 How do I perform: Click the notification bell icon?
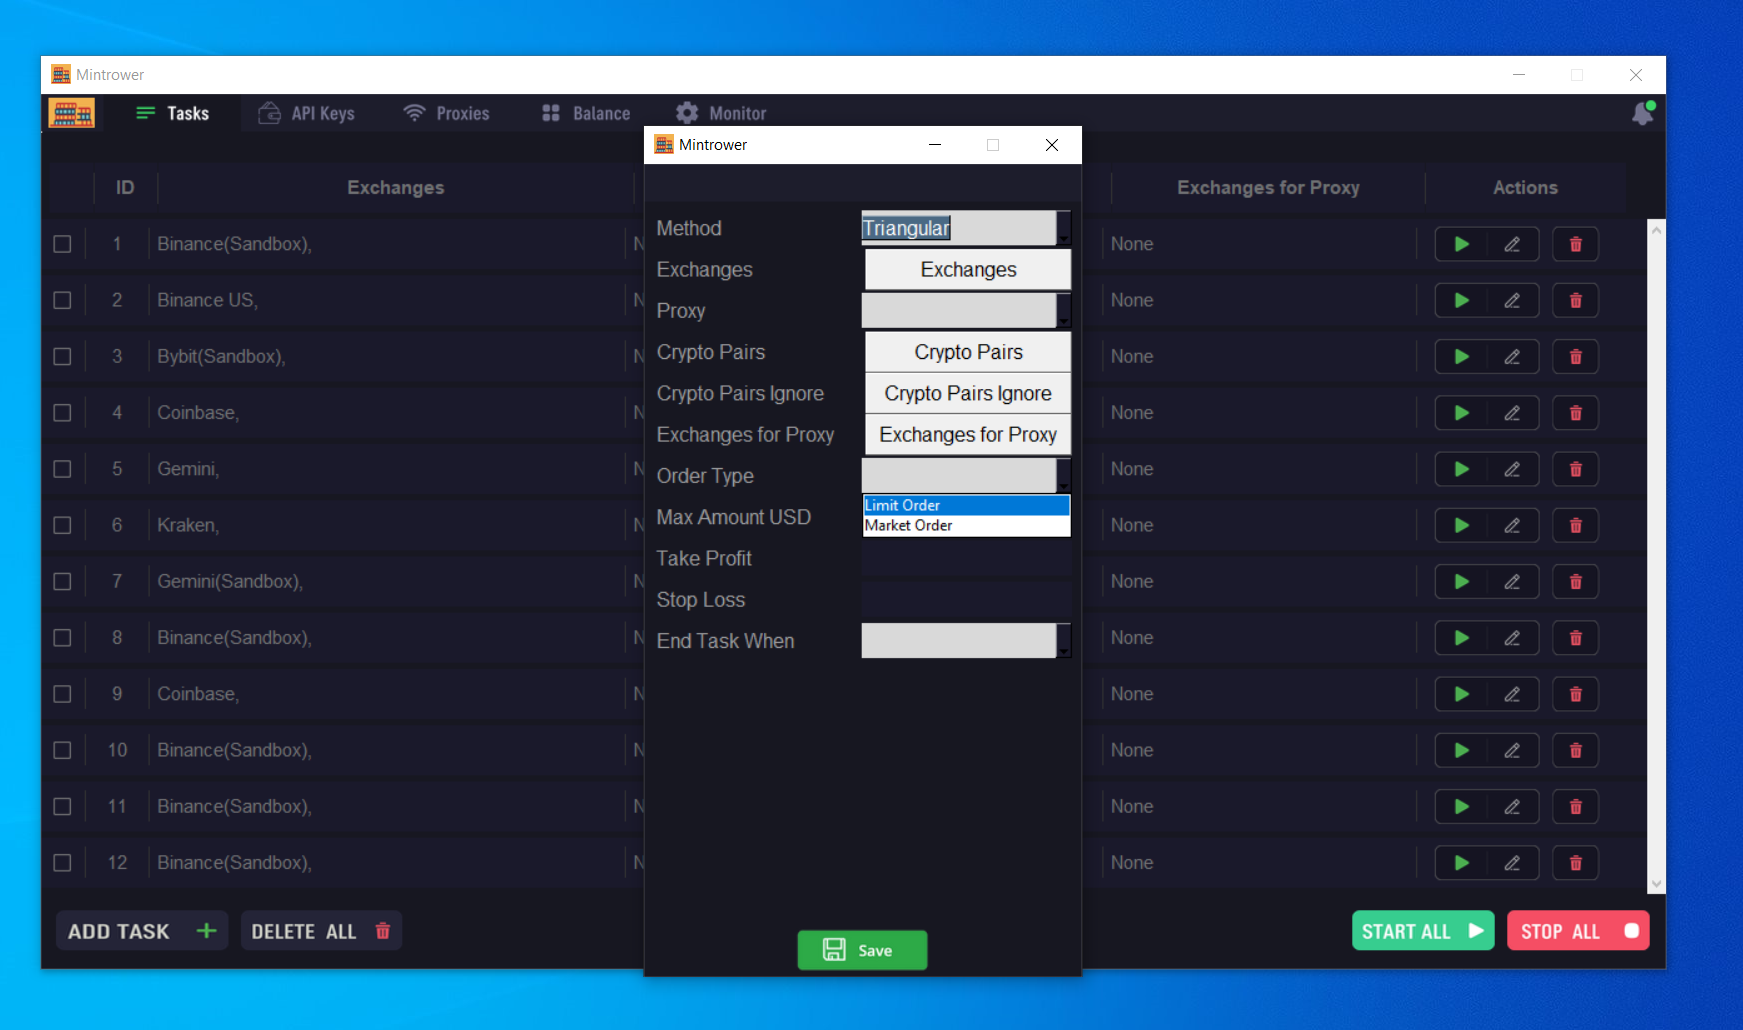click(1642, 114)
